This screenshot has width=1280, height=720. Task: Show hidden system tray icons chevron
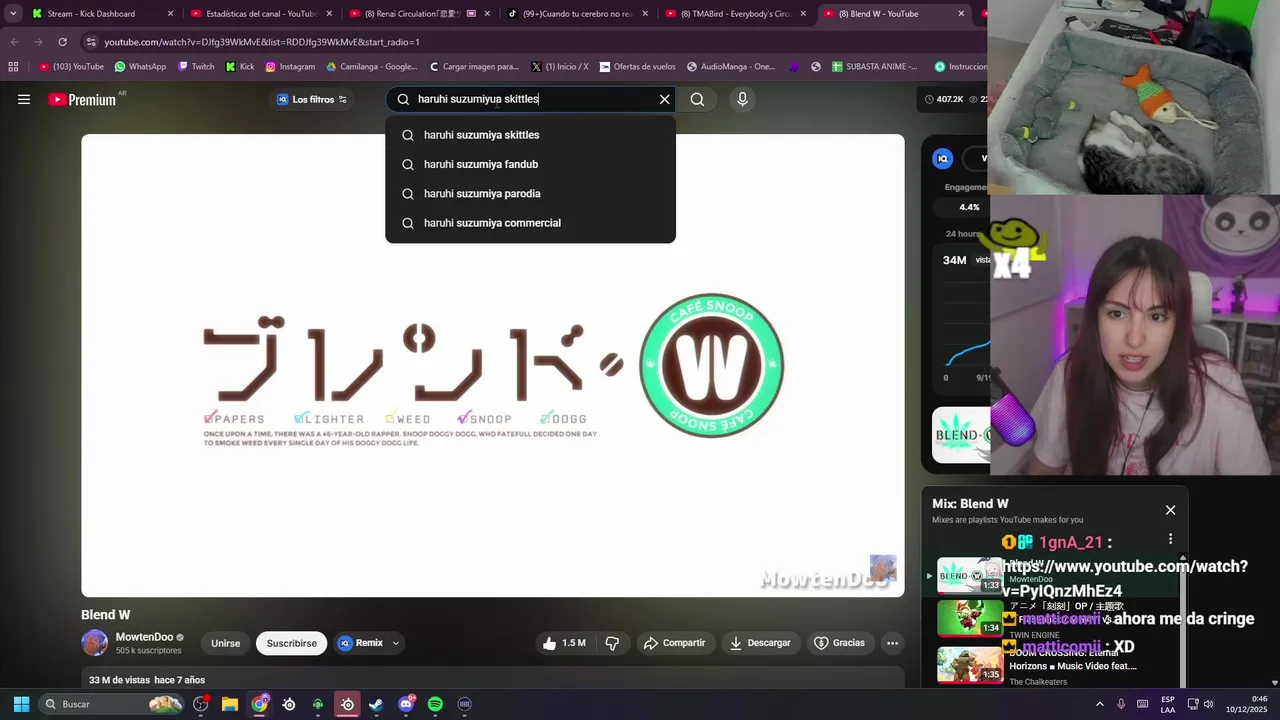click(x=1100, y=704)
